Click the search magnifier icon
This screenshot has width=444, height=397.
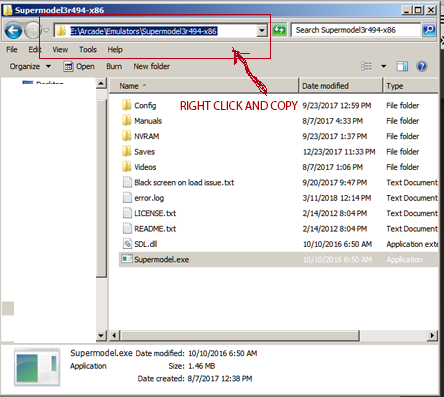[x=429, y=30]
